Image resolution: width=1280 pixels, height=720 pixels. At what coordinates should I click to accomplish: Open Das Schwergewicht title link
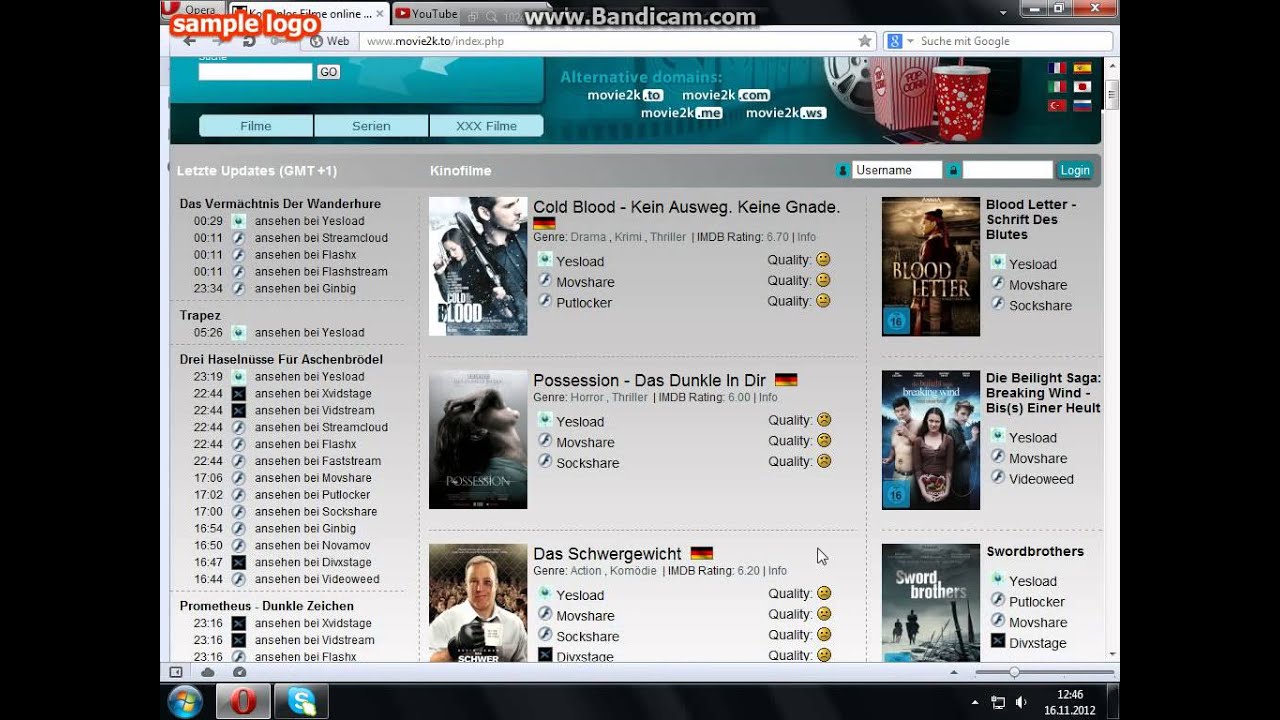607,554
